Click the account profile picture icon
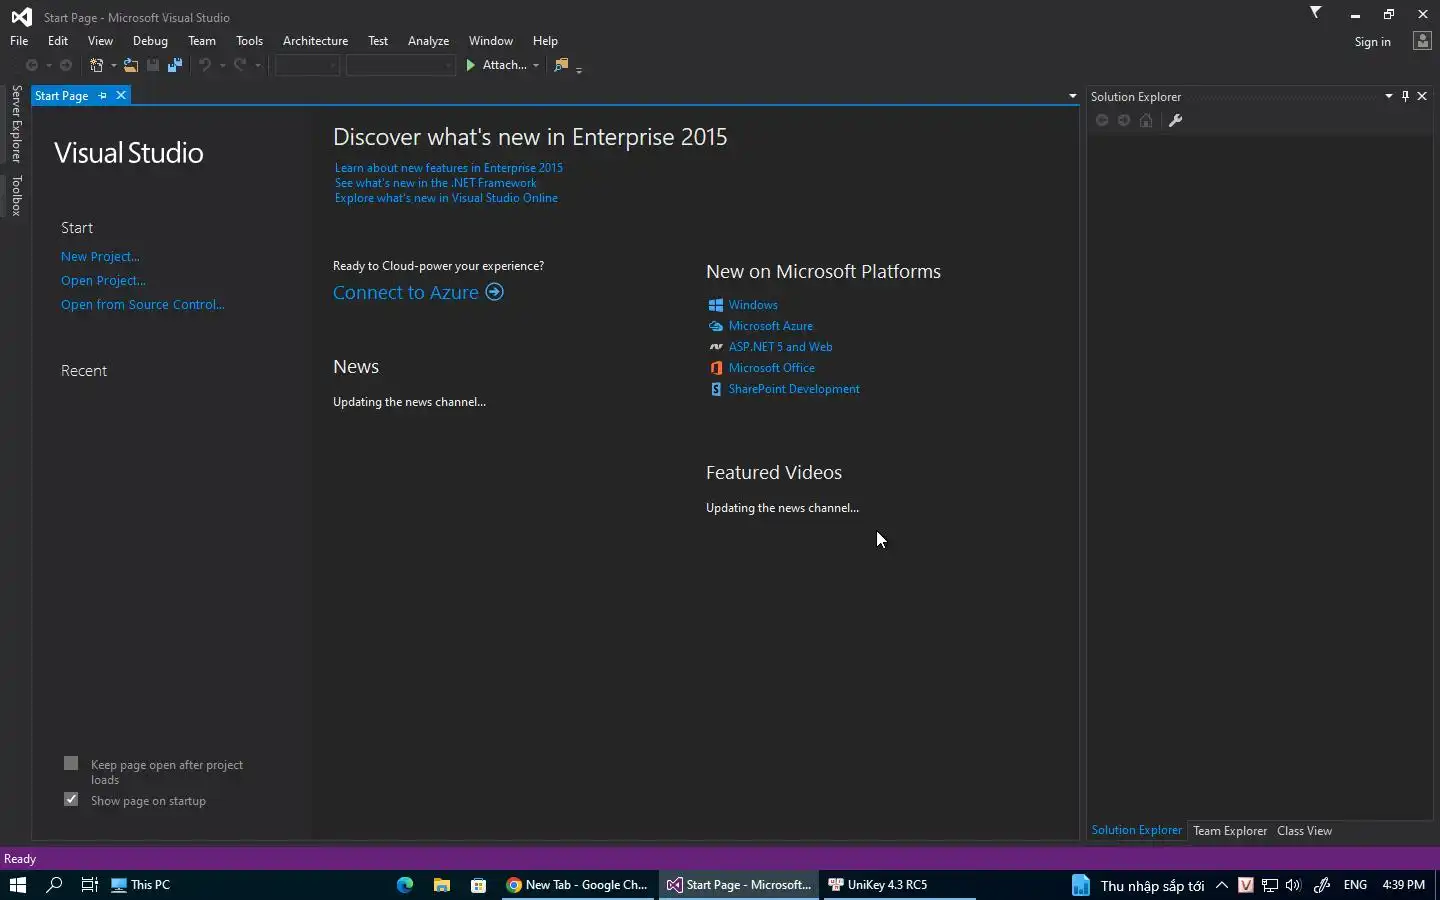Image resolution: width=1440 pixels, height=900 pixels. 1422,41
